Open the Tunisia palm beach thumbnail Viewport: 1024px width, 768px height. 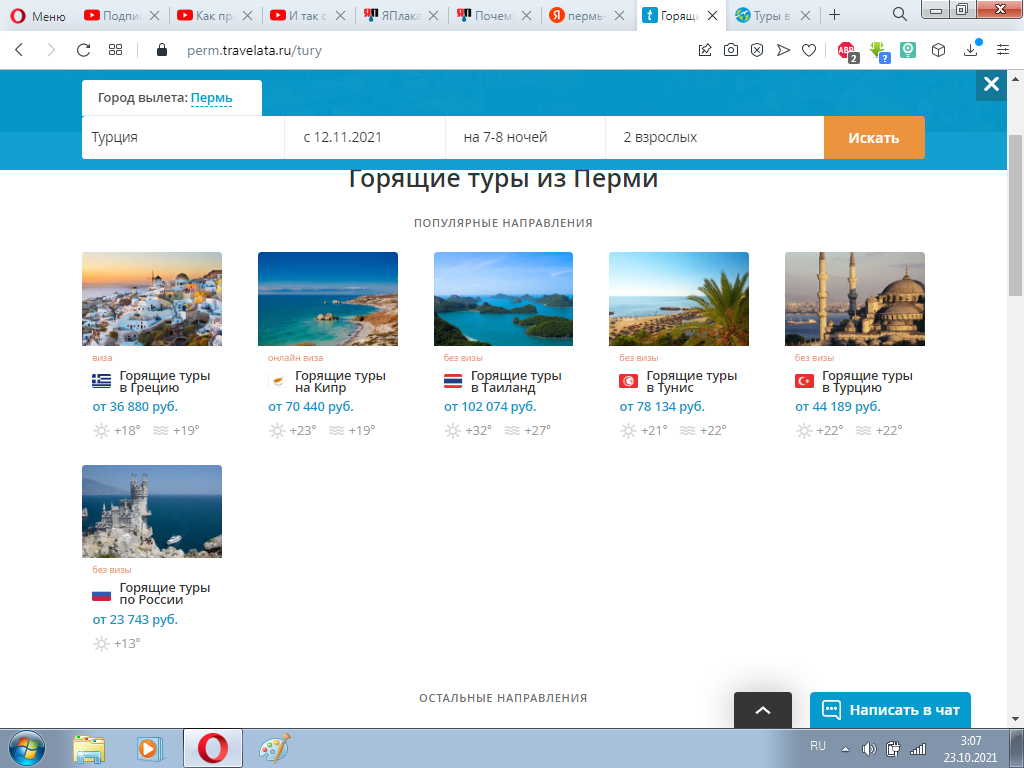tap(679, 298)
